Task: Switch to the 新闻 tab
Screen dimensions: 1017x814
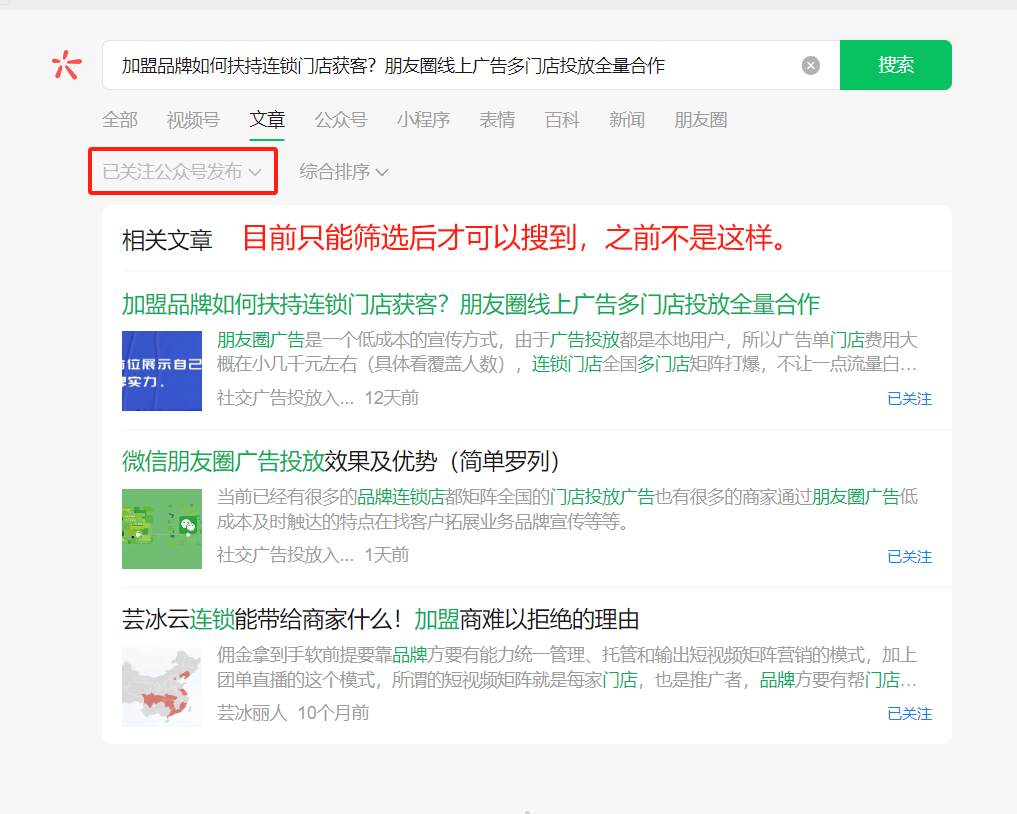Action: click(627, 120)
